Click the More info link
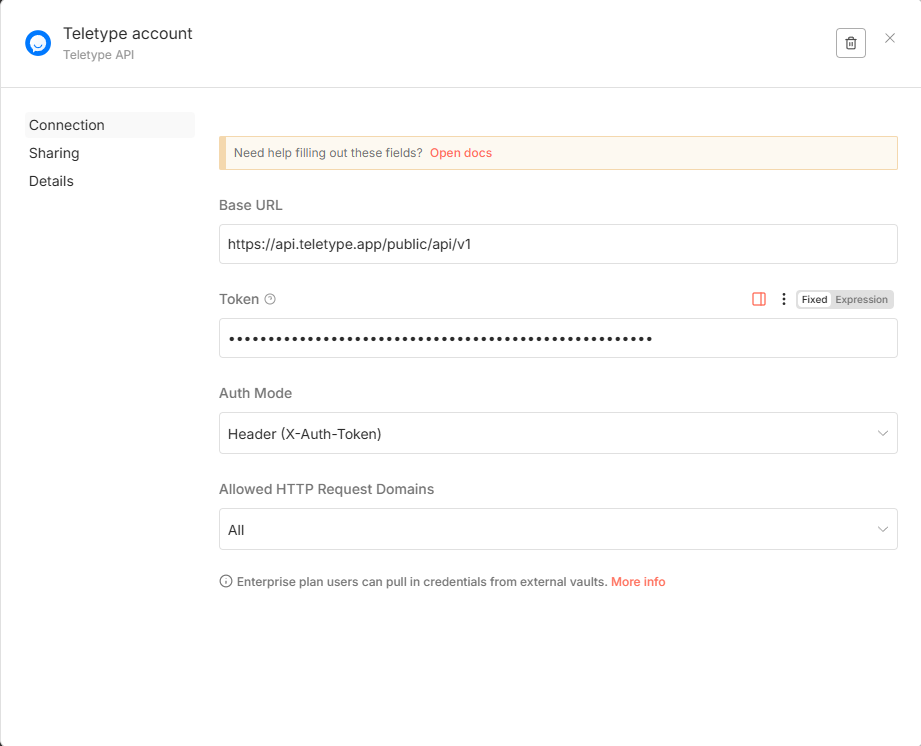Screen dimensions: 921x746 pos(638,582)
